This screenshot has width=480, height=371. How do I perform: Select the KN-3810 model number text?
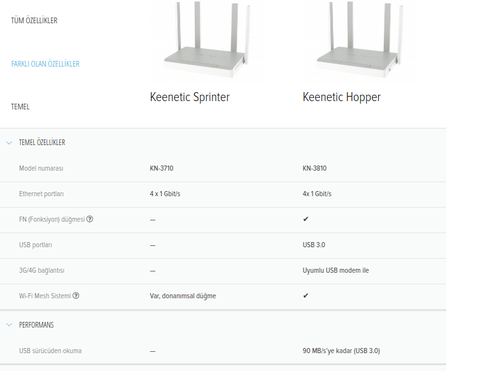coord(314,168)
